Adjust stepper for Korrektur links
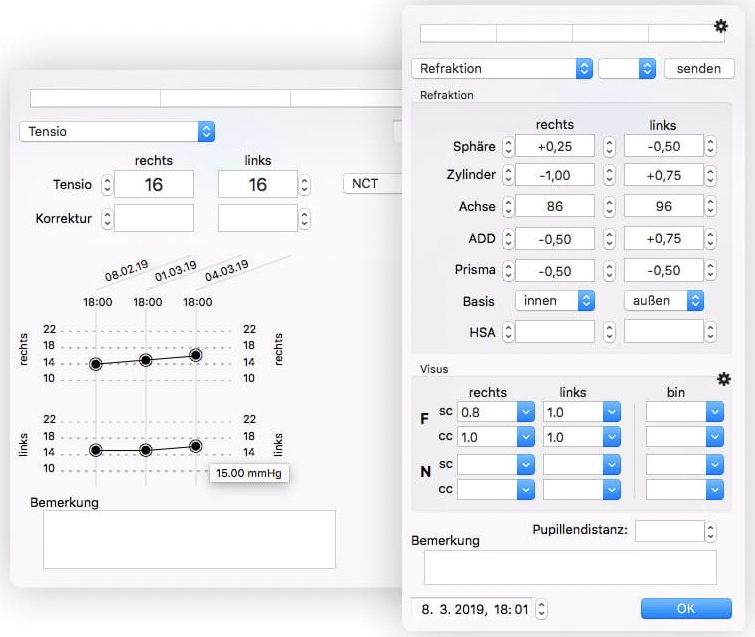The width and height of the screenshot is (755, 637). click(x=304, y=219)
